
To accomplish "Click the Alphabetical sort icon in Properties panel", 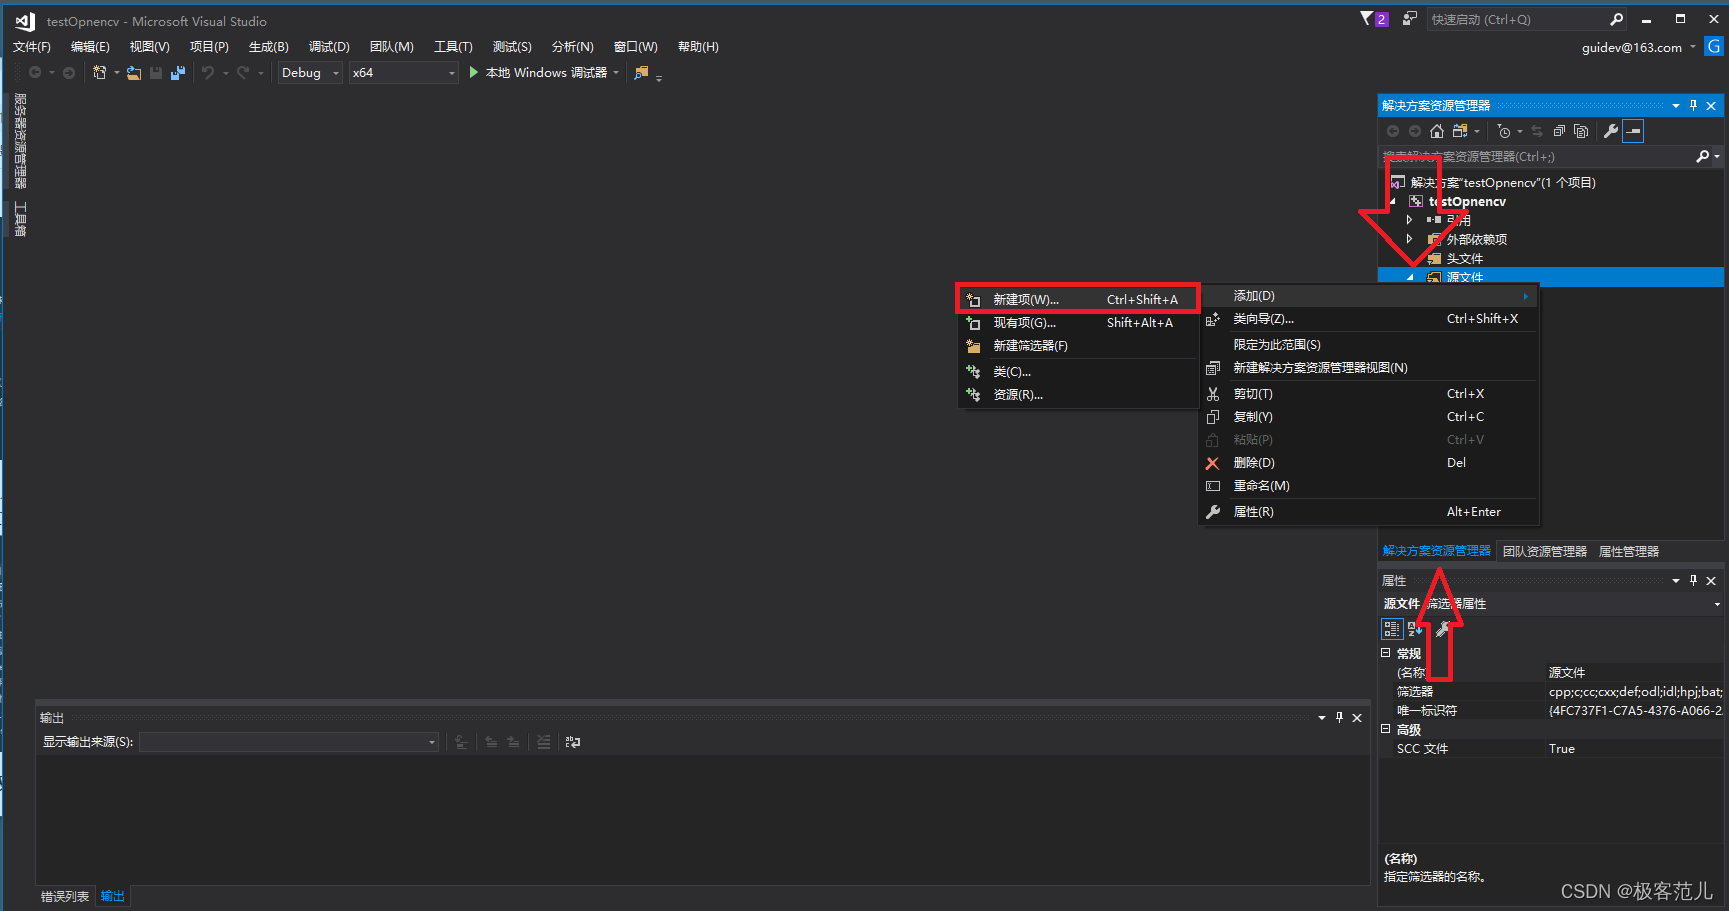I will coord(1415,629).
